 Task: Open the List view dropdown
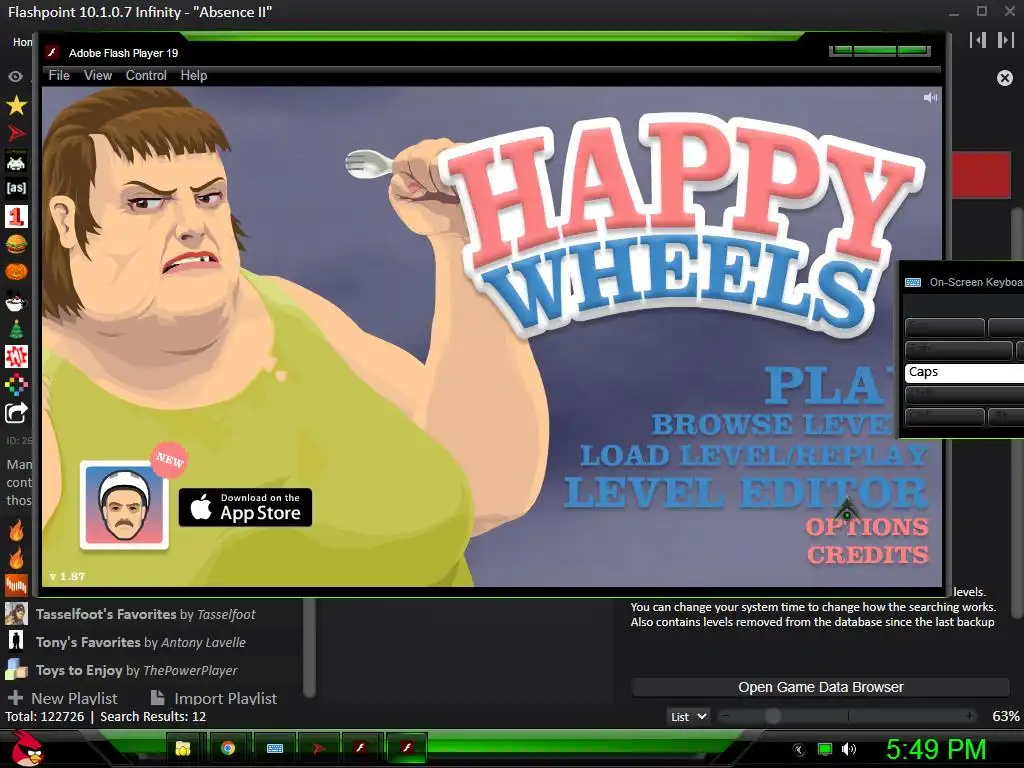(x=688, y=716)
